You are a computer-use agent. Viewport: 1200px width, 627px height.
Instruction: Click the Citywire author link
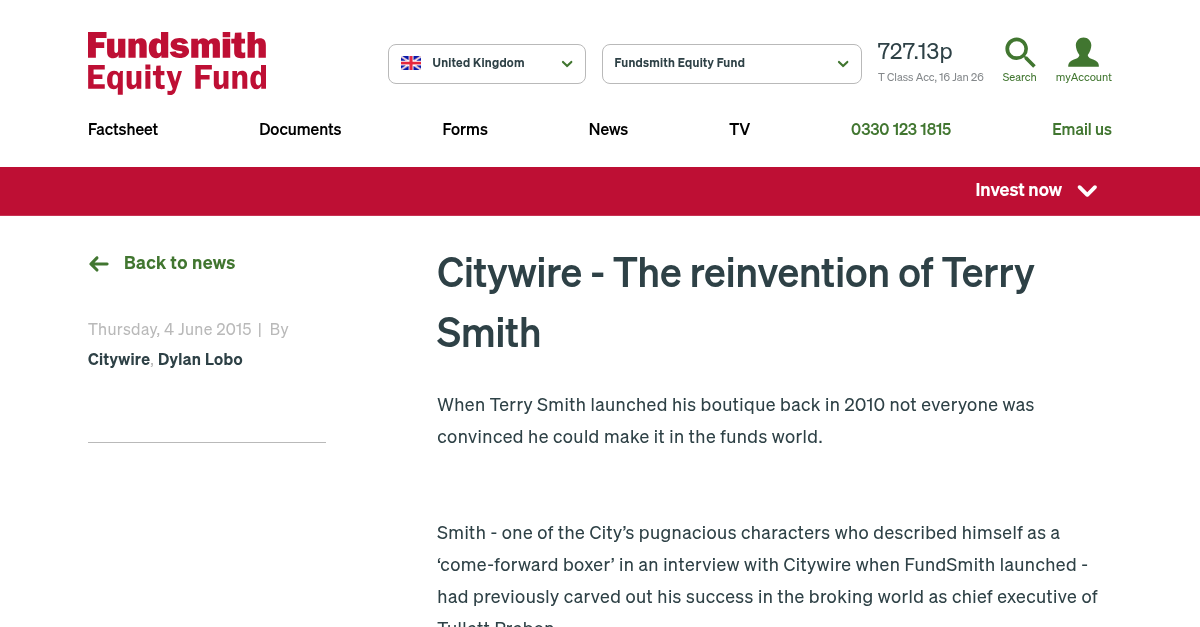click(118, 360)
